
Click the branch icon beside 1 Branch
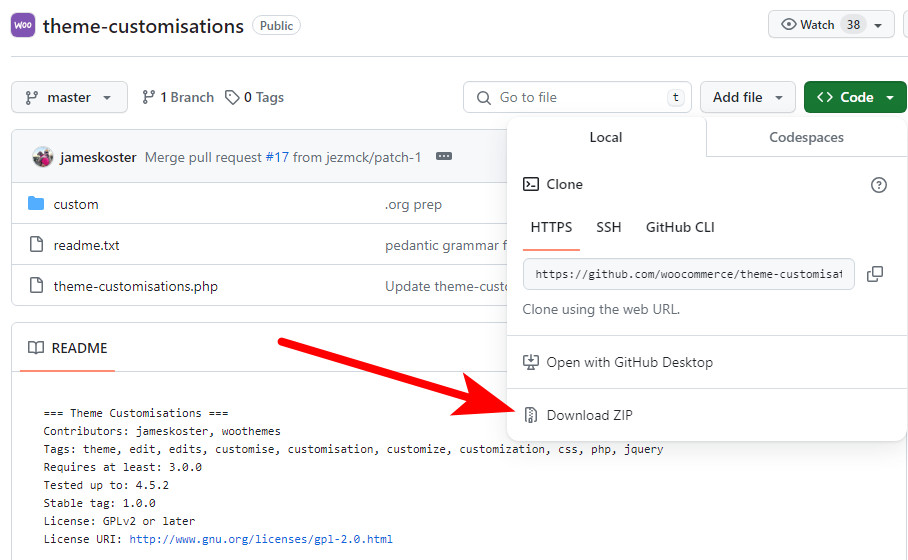click(x=148, y=97)
